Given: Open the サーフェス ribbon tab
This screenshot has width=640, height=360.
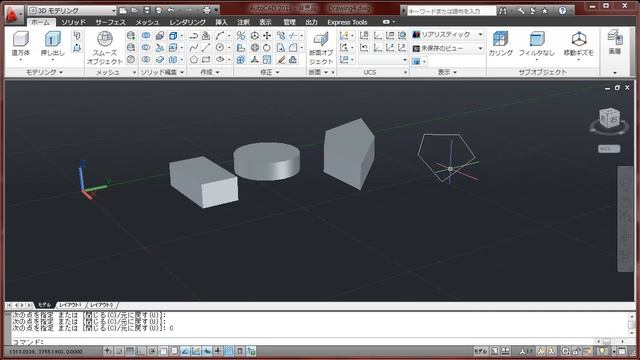Looking at the screenshot, I should pos(111,22).
